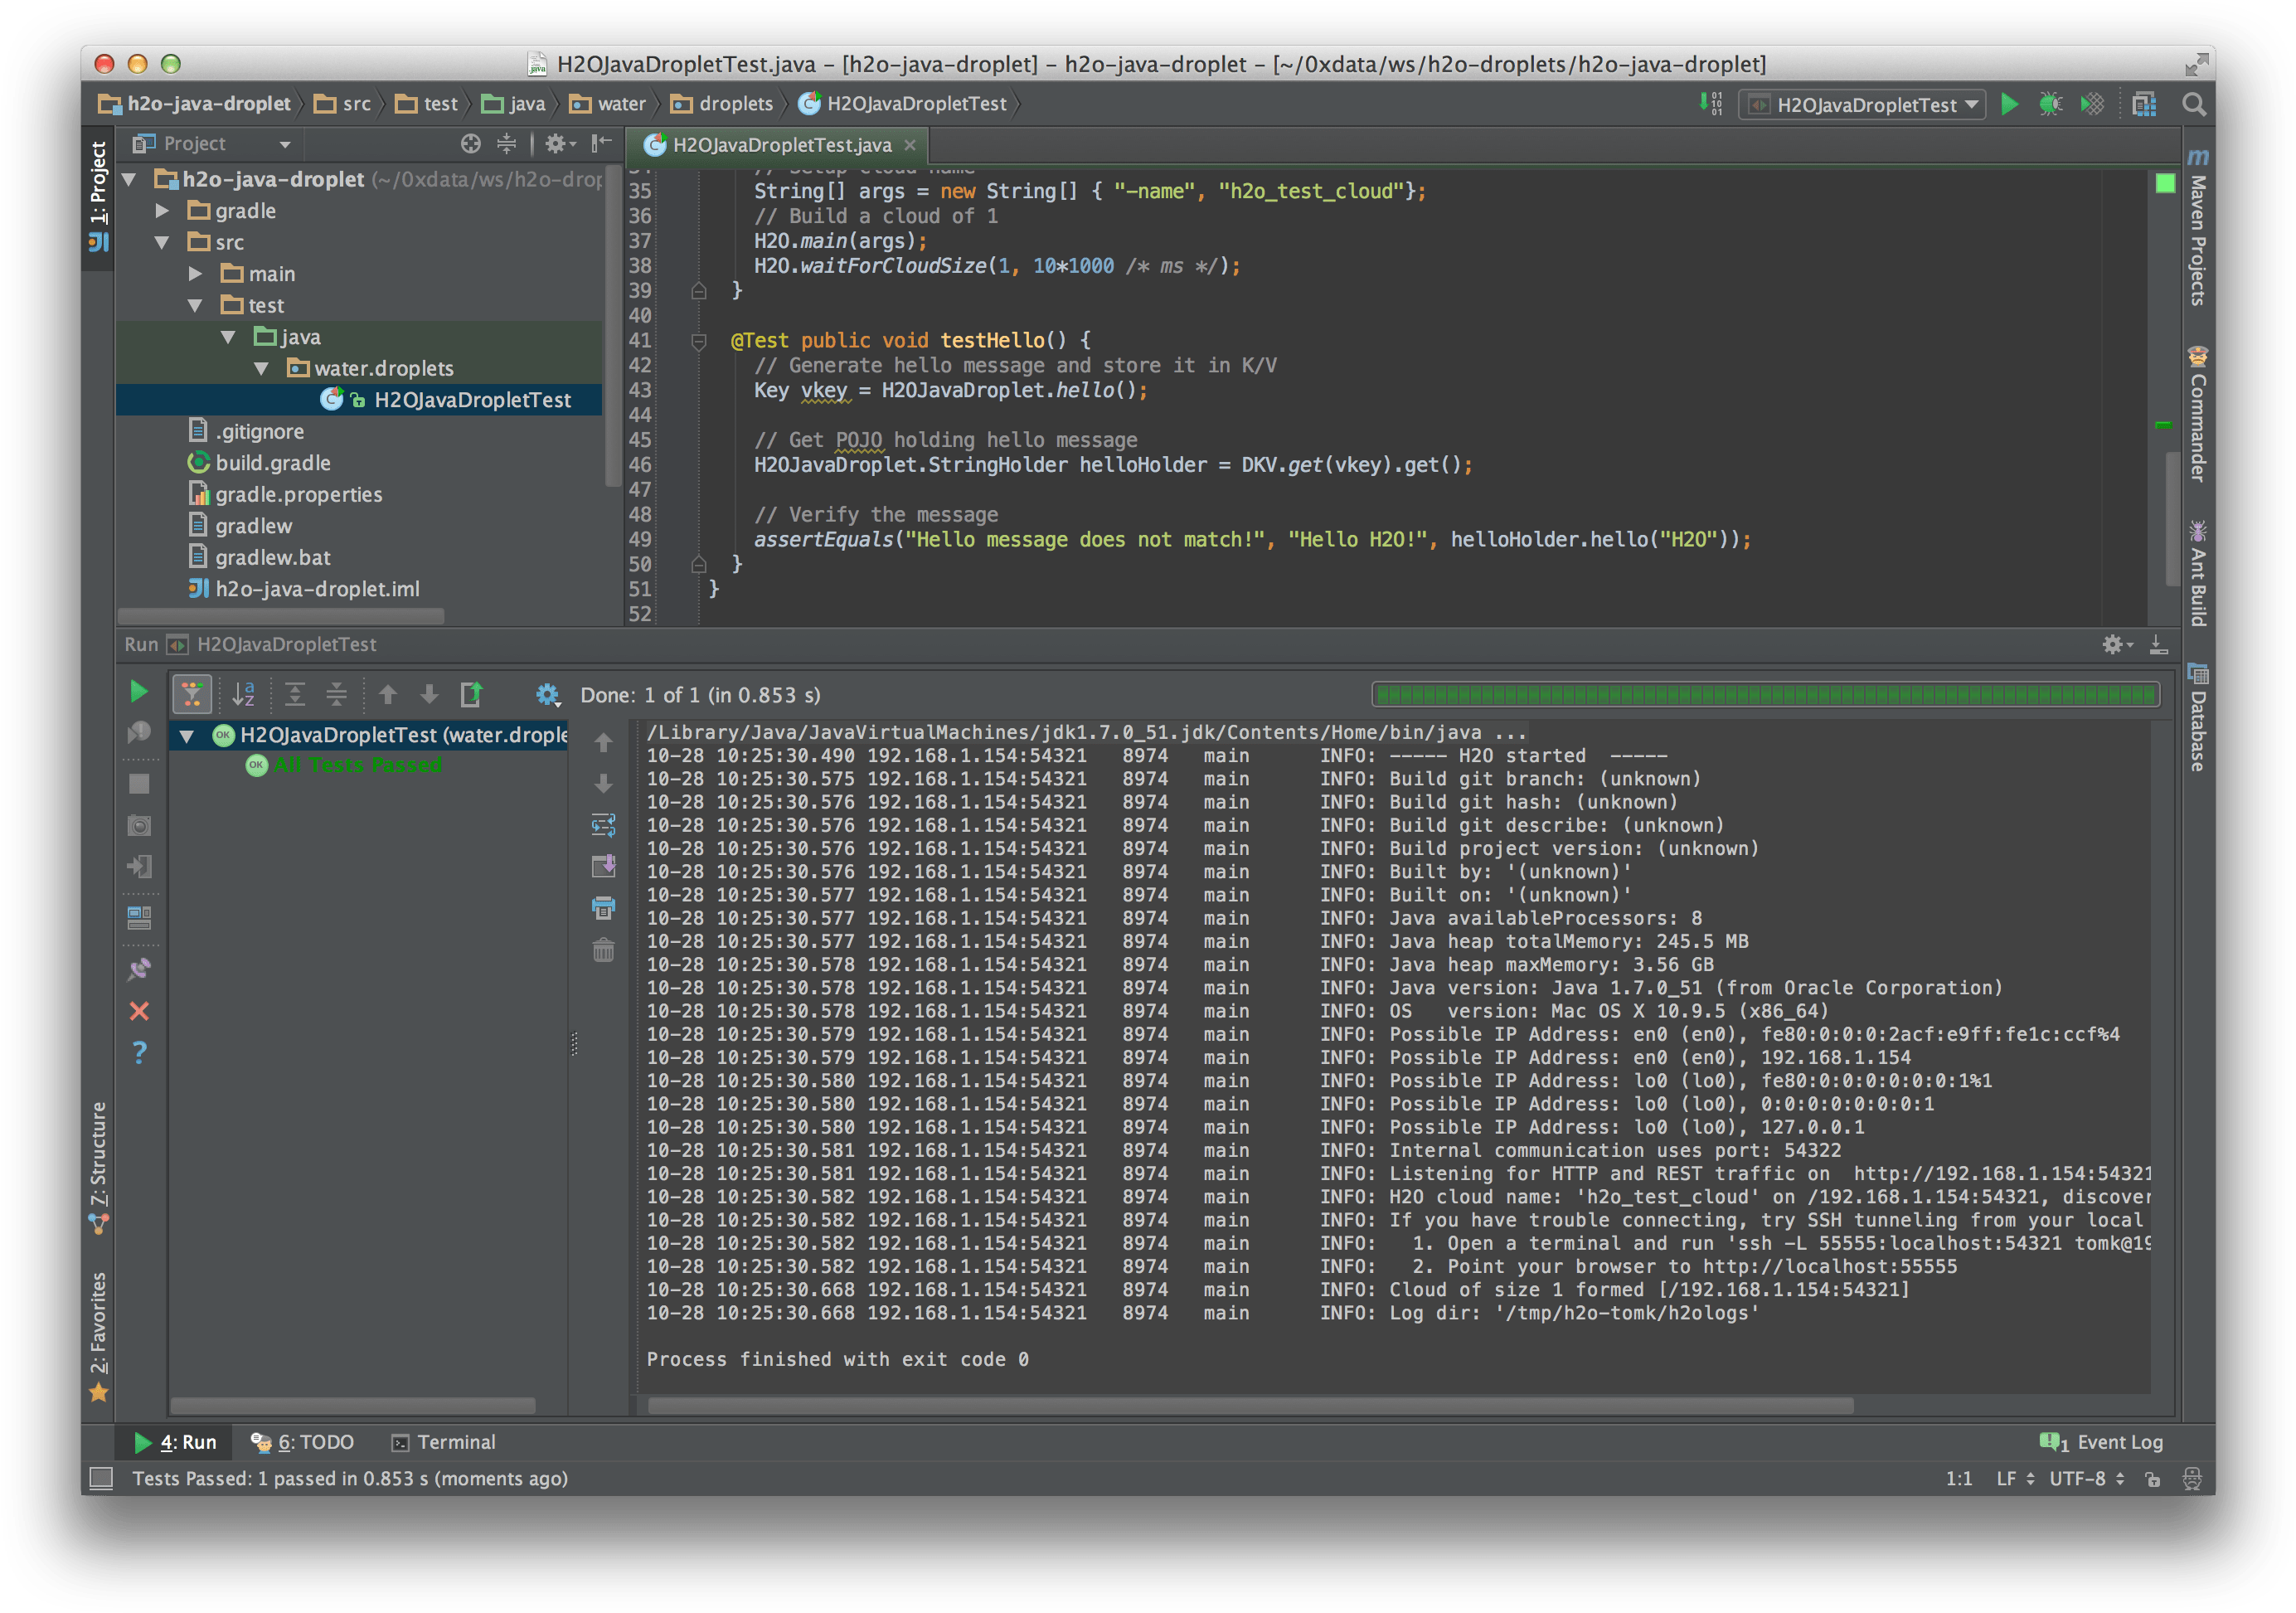Toggle hide passed tests filter button
Screen dimensions: 2296x1613
(192, 694)
